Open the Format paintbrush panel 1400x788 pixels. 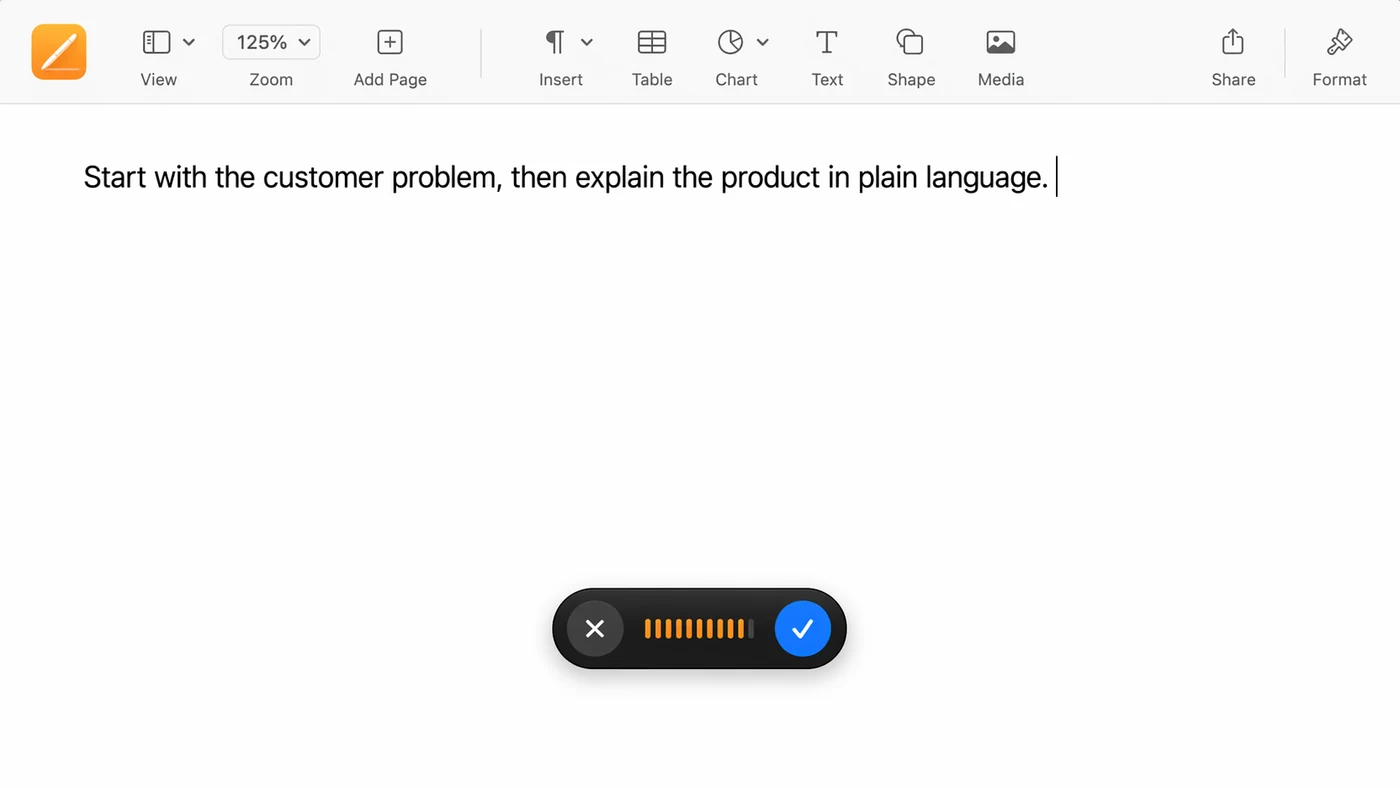tap(1338, 42)
